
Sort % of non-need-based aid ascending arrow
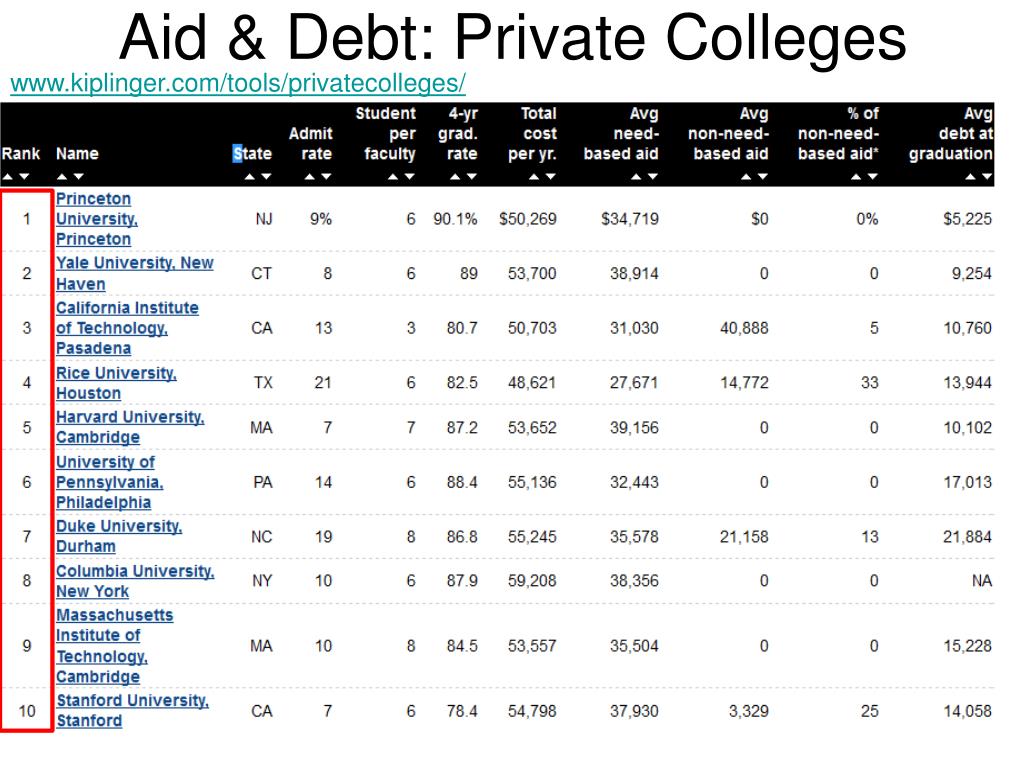(856, 177)
